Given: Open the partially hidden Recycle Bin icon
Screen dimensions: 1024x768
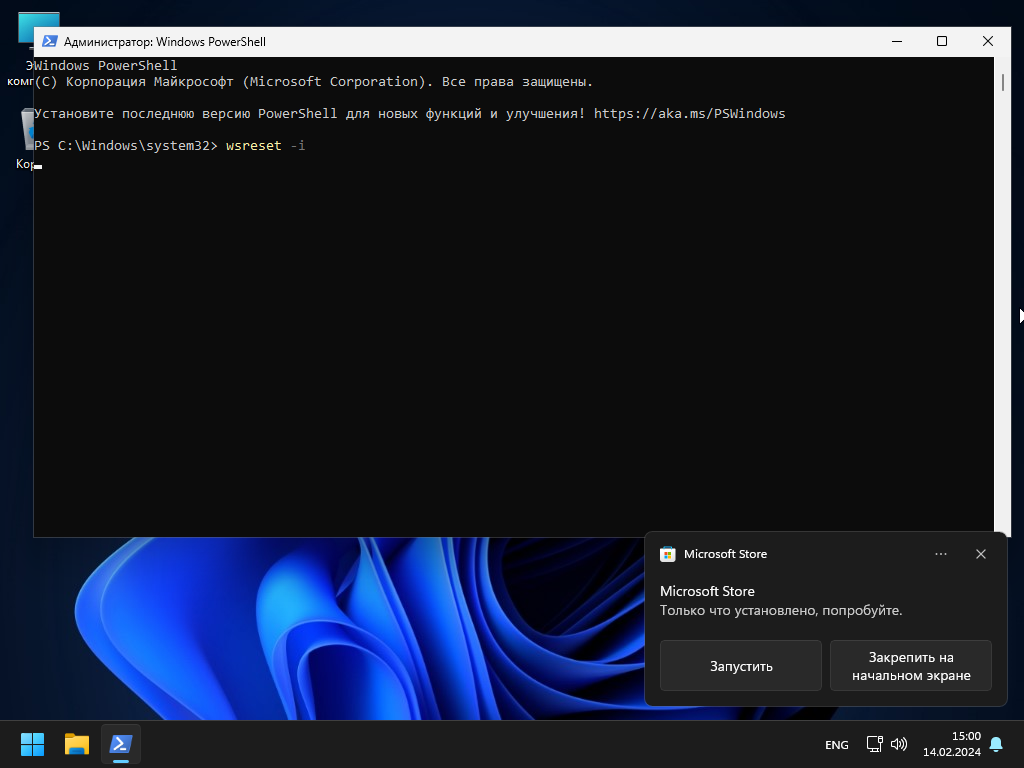Looking at the screenshot, I should 26,130.
